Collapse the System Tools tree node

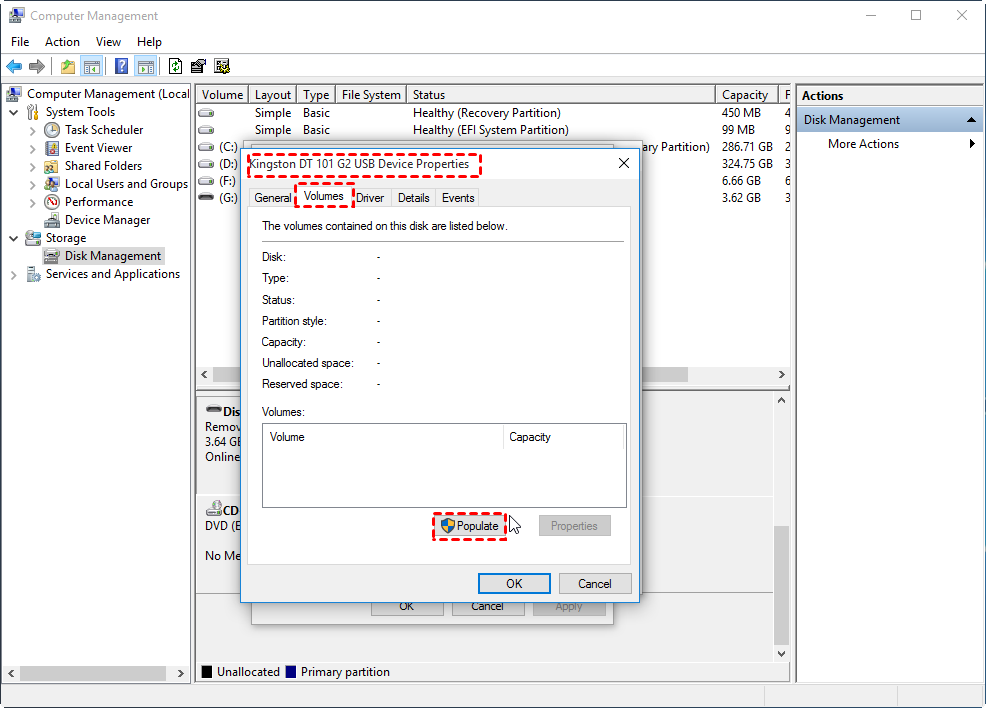click(x=14, y=113)
